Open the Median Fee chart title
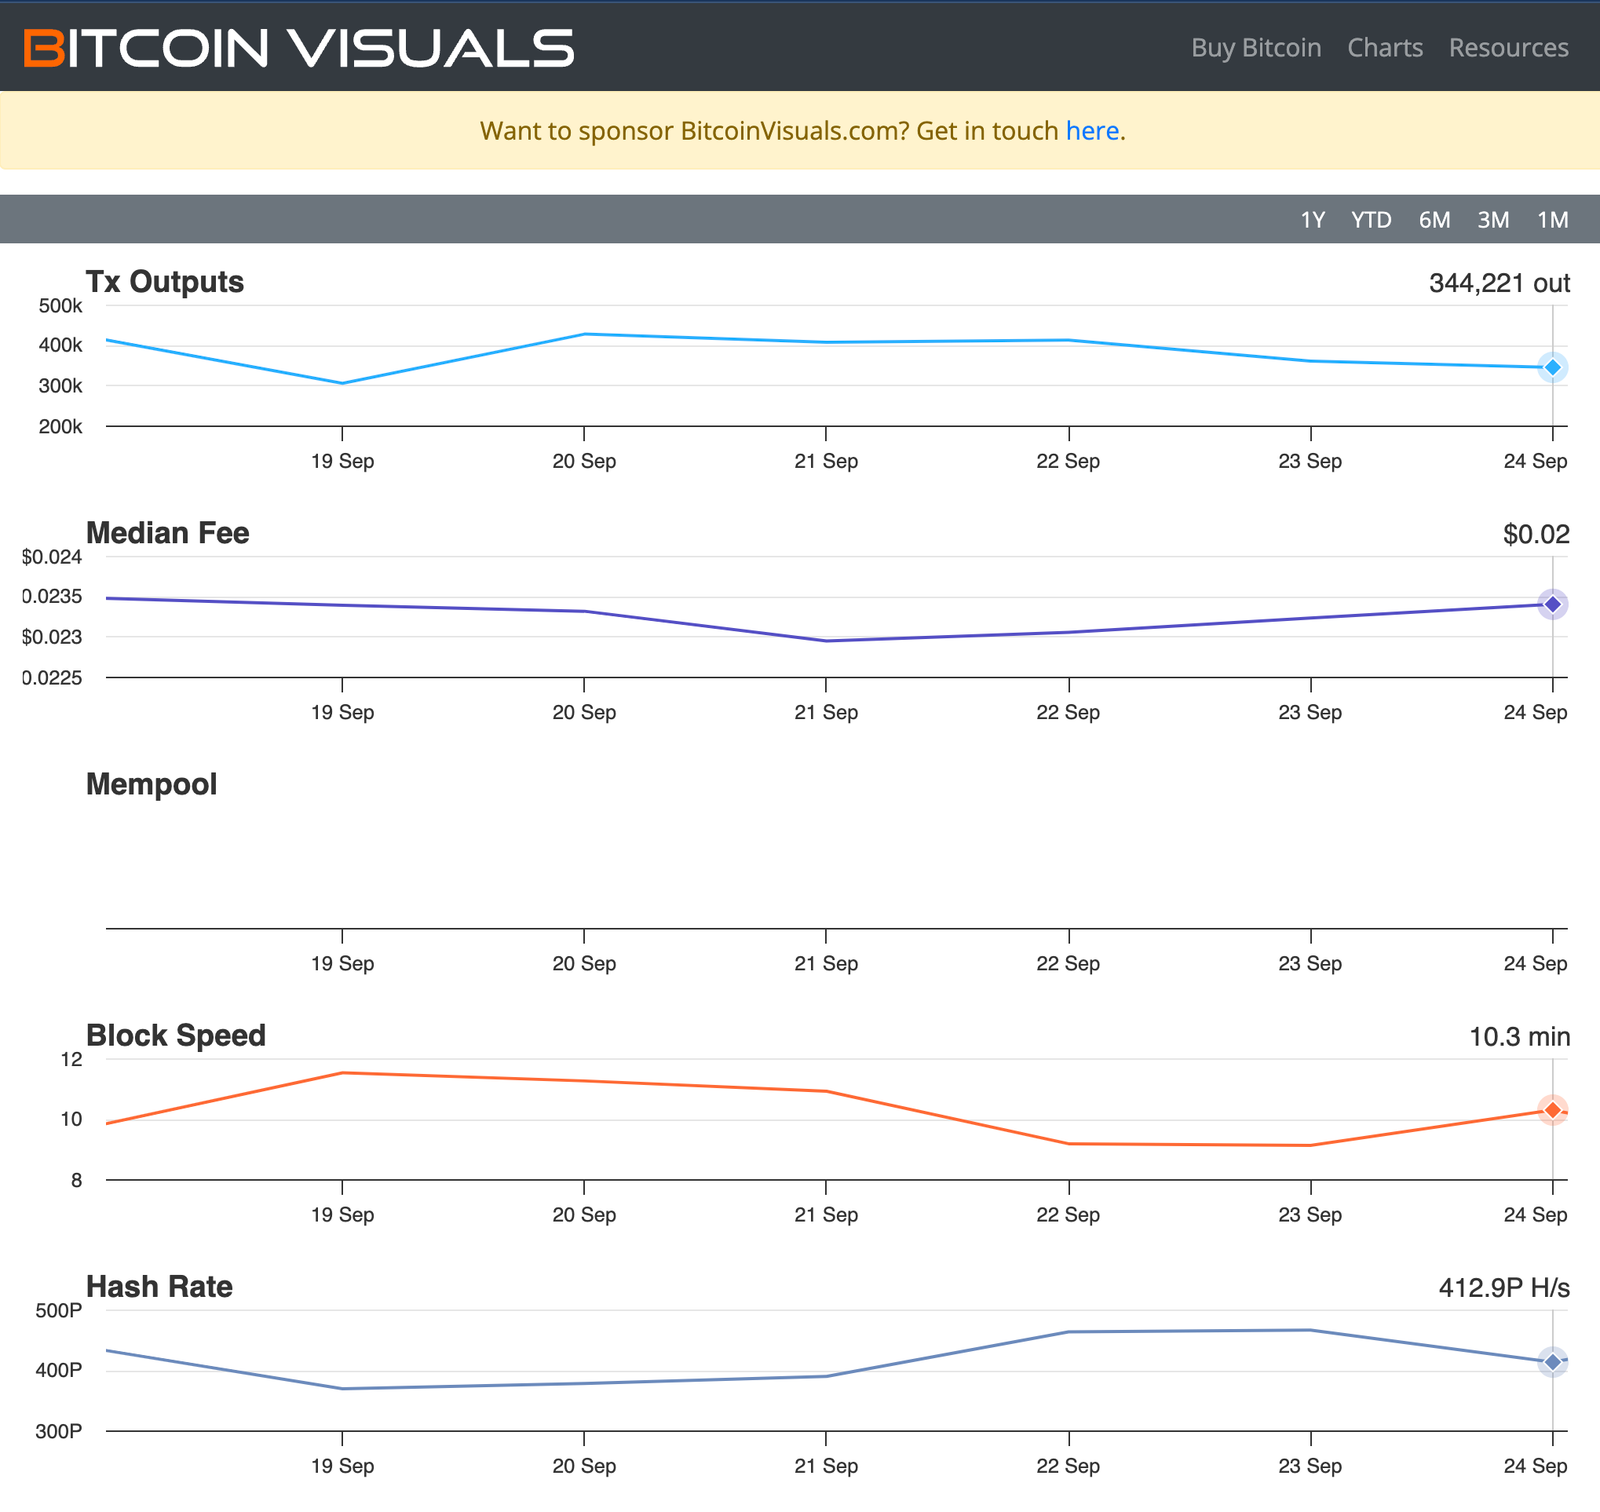 (167, 533)
